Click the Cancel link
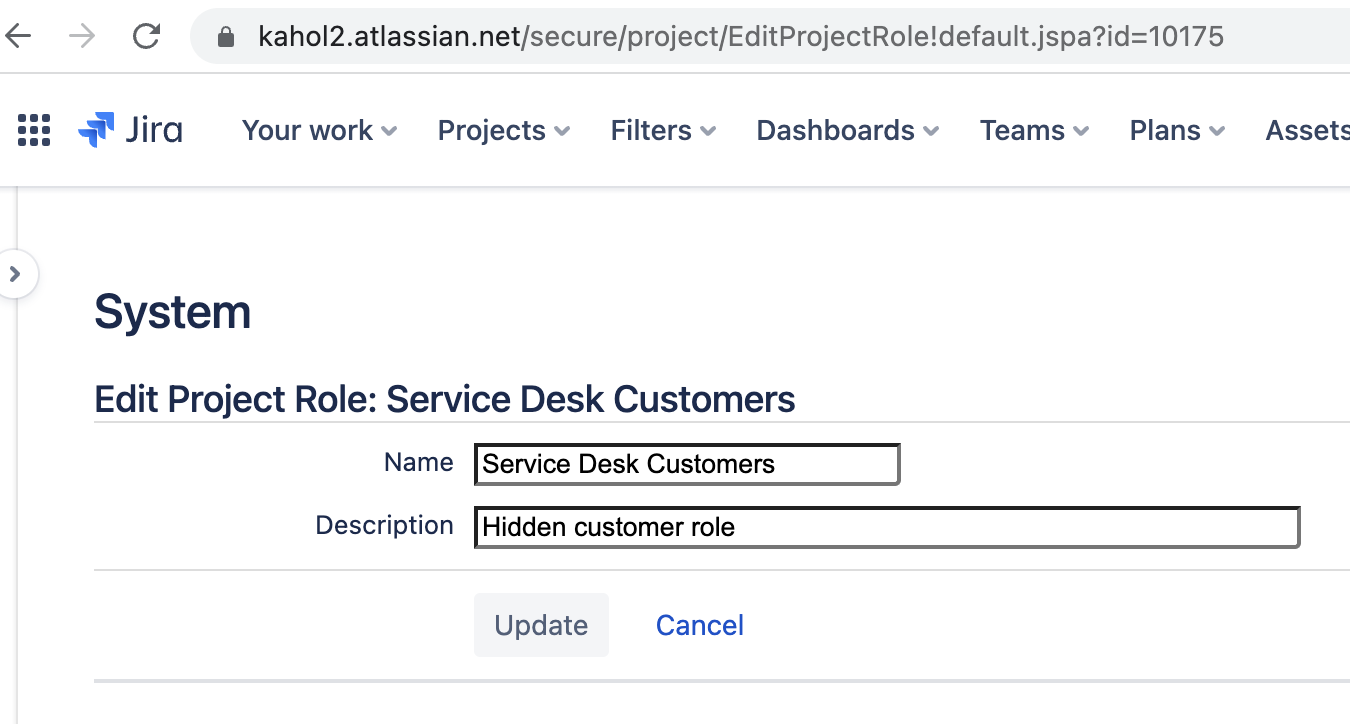This screenshot has height=724, width=1350. [x=699, y=624]
